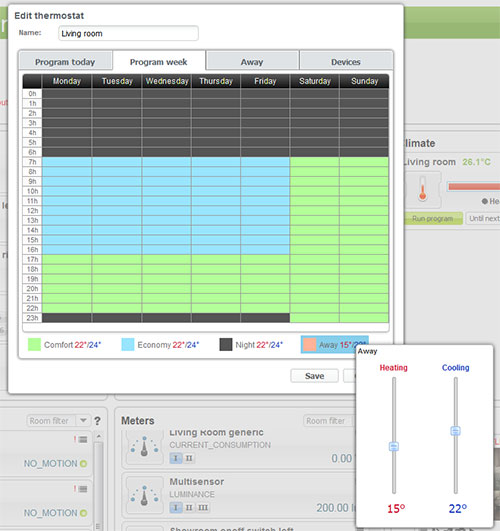
Task: Select the Program week tab
Action: point(159,62)
